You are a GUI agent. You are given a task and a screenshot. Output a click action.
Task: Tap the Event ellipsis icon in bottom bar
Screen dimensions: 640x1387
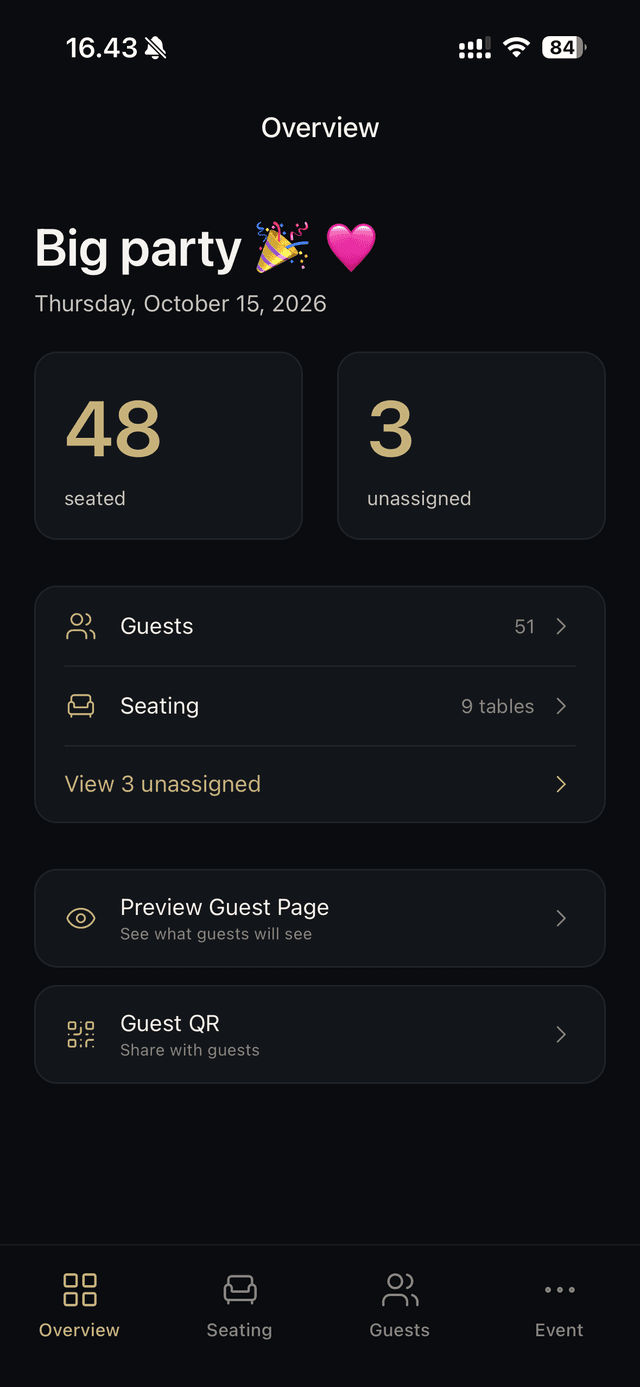point(558,1289)
